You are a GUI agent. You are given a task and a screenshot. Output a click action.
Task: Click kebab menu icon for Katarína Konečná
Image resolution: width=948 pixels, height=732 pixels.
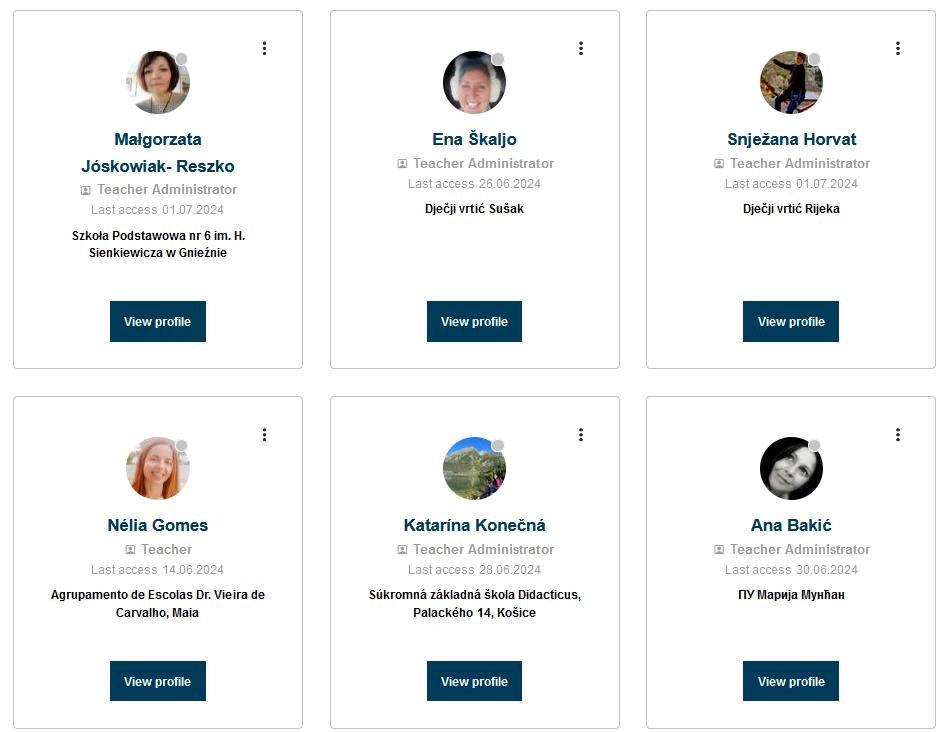581,434
